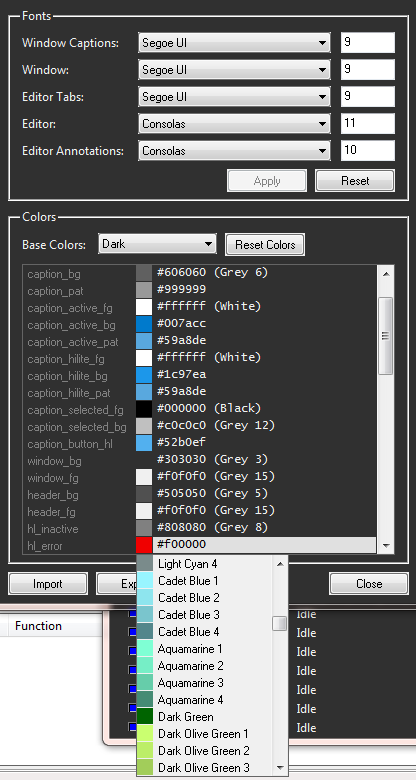Choose Aquamarine 4 from color list

pos(205,700)
